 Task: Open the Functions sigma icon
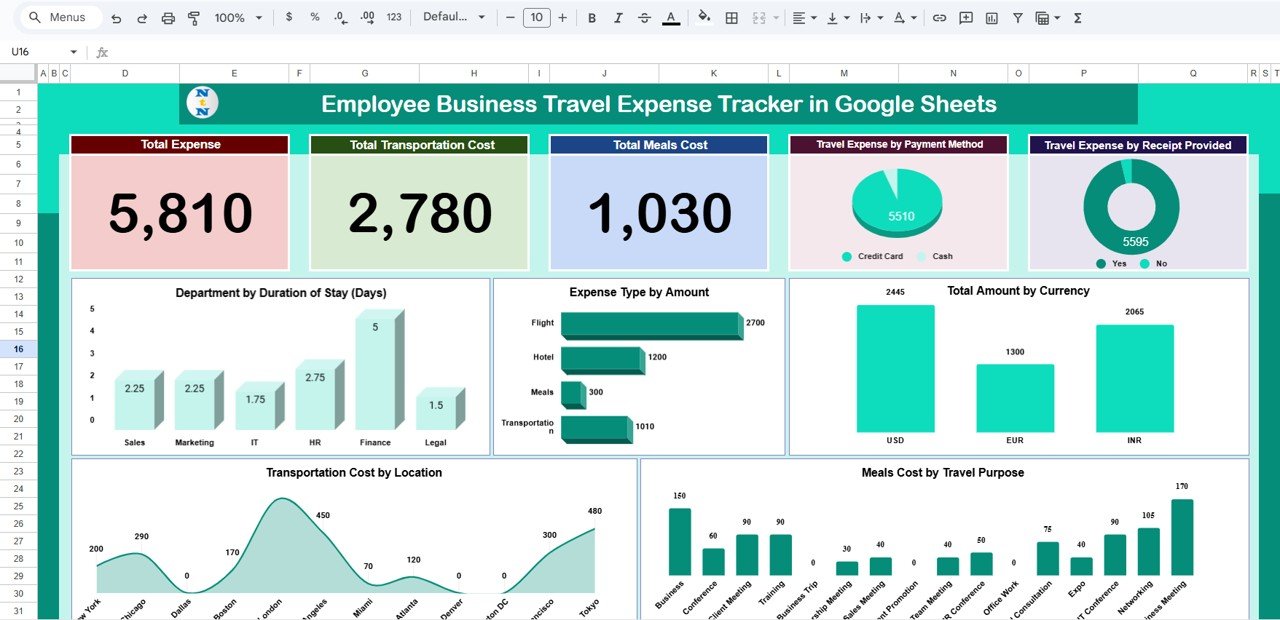1078,18
